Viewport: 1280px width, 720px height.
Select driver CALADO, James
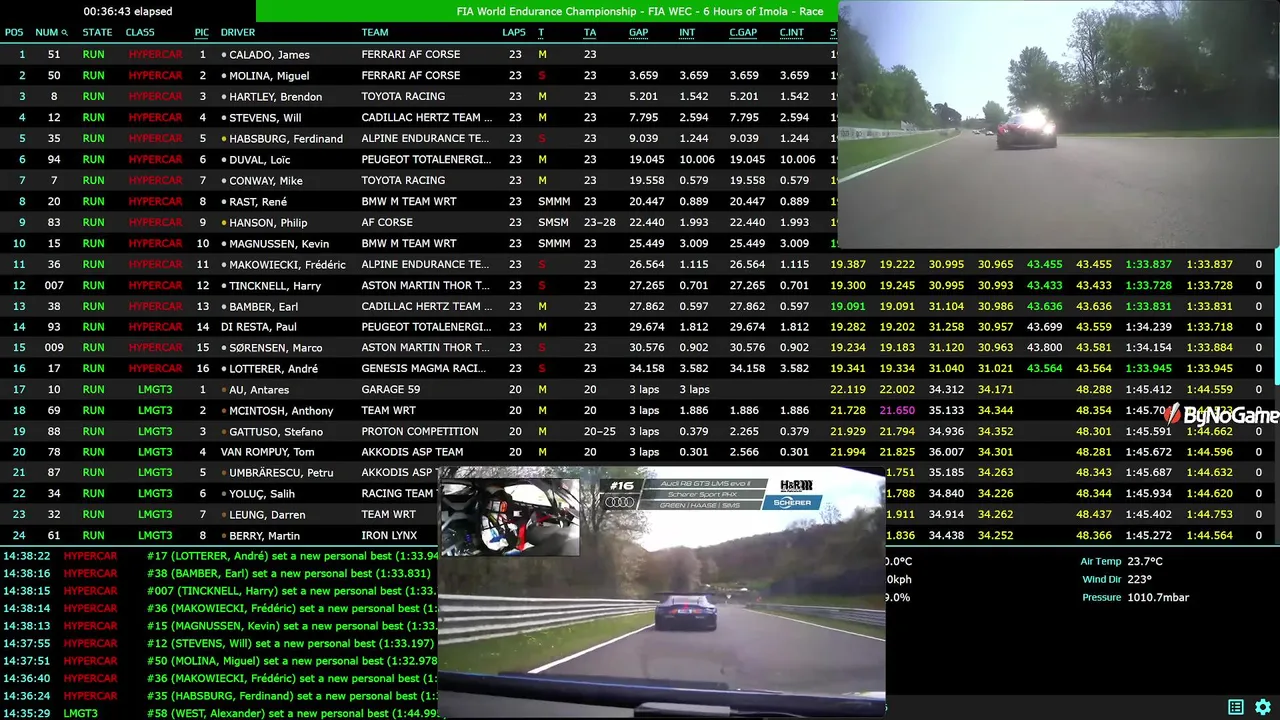(x=269, y=55)
